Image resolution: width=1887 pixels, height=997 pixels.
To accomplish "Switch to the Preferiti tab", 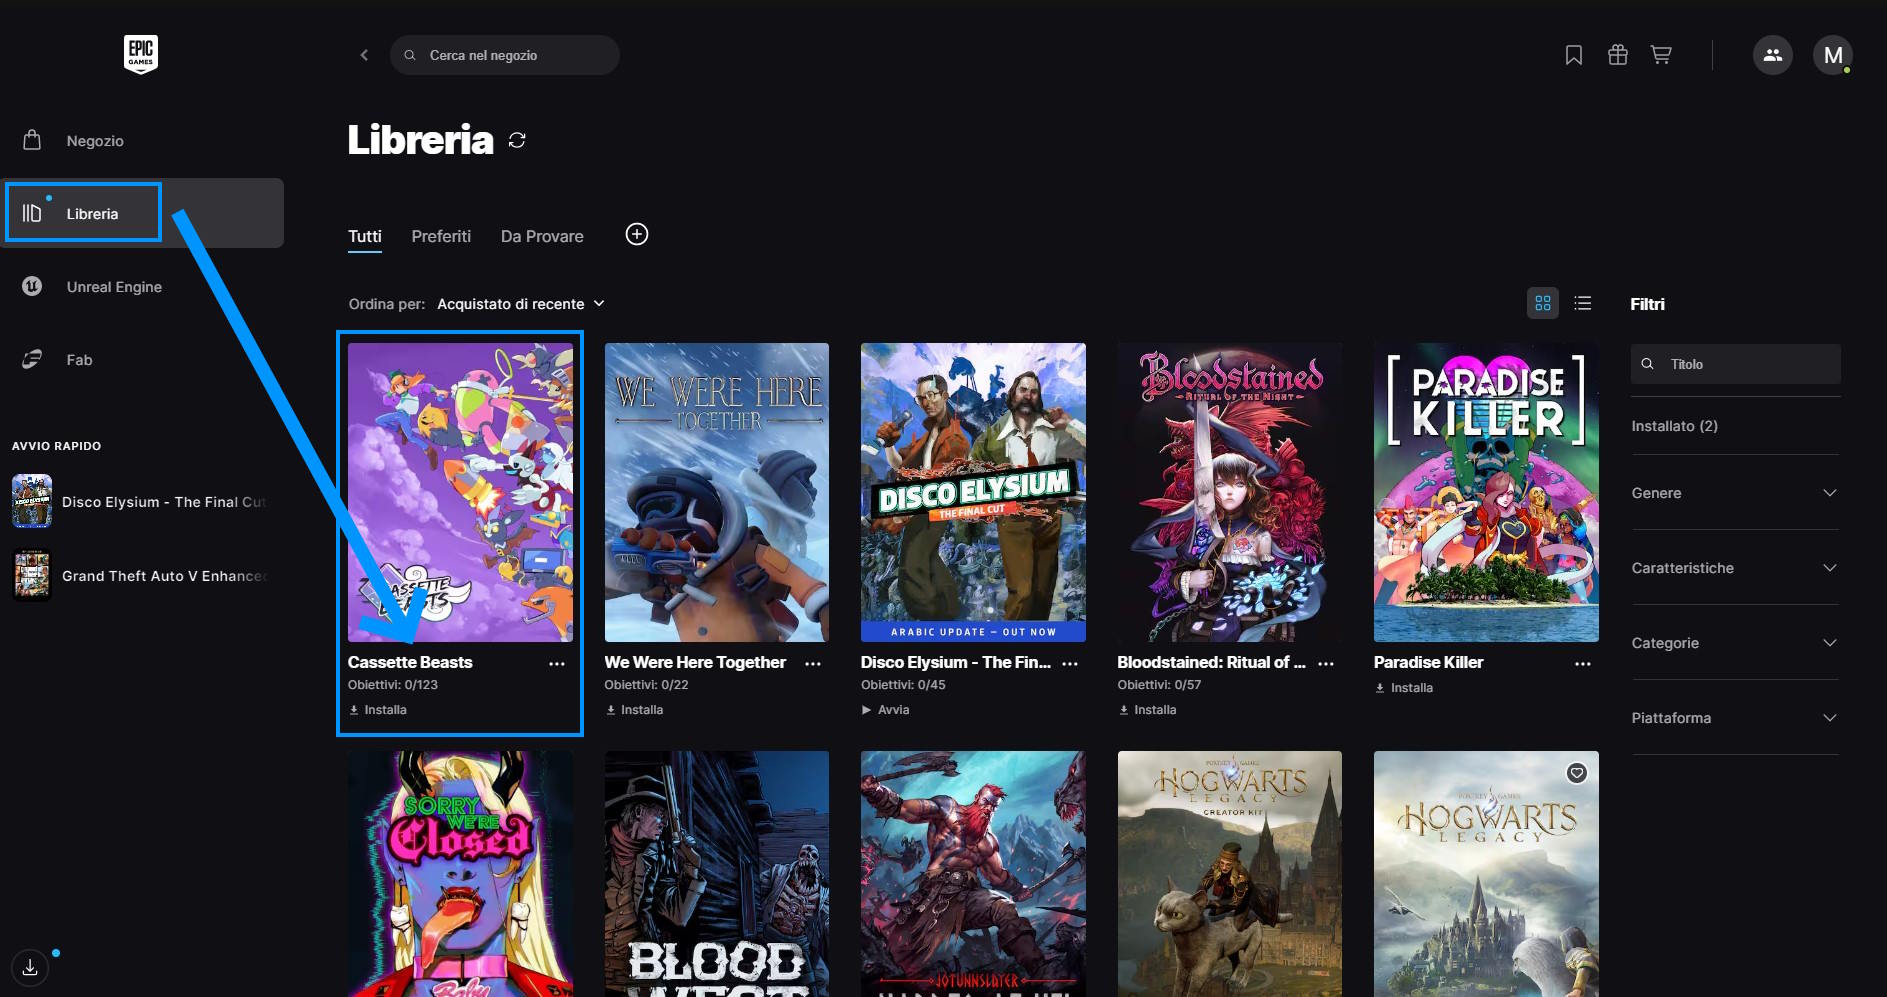I will click(x=441, y=237).
